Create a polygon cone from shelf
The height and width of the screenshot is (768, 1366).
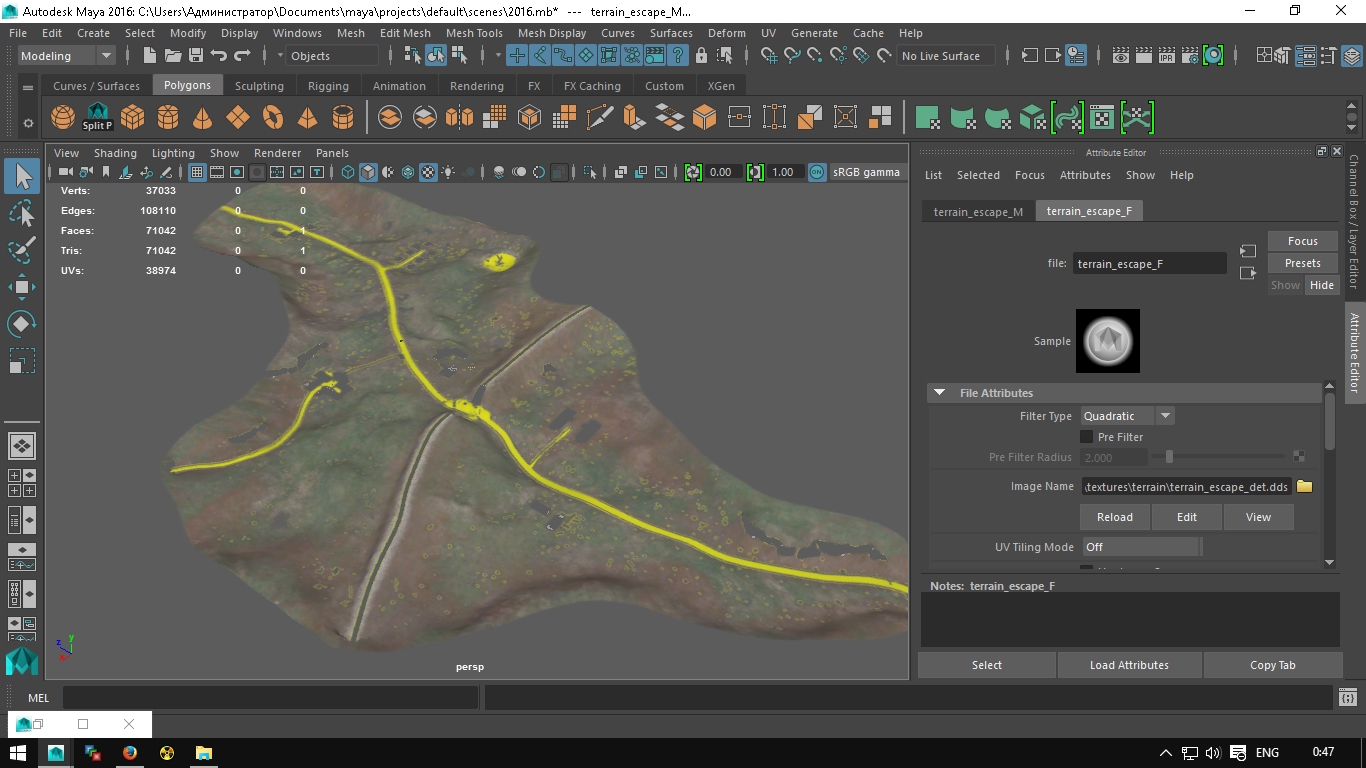pos(202,118)
